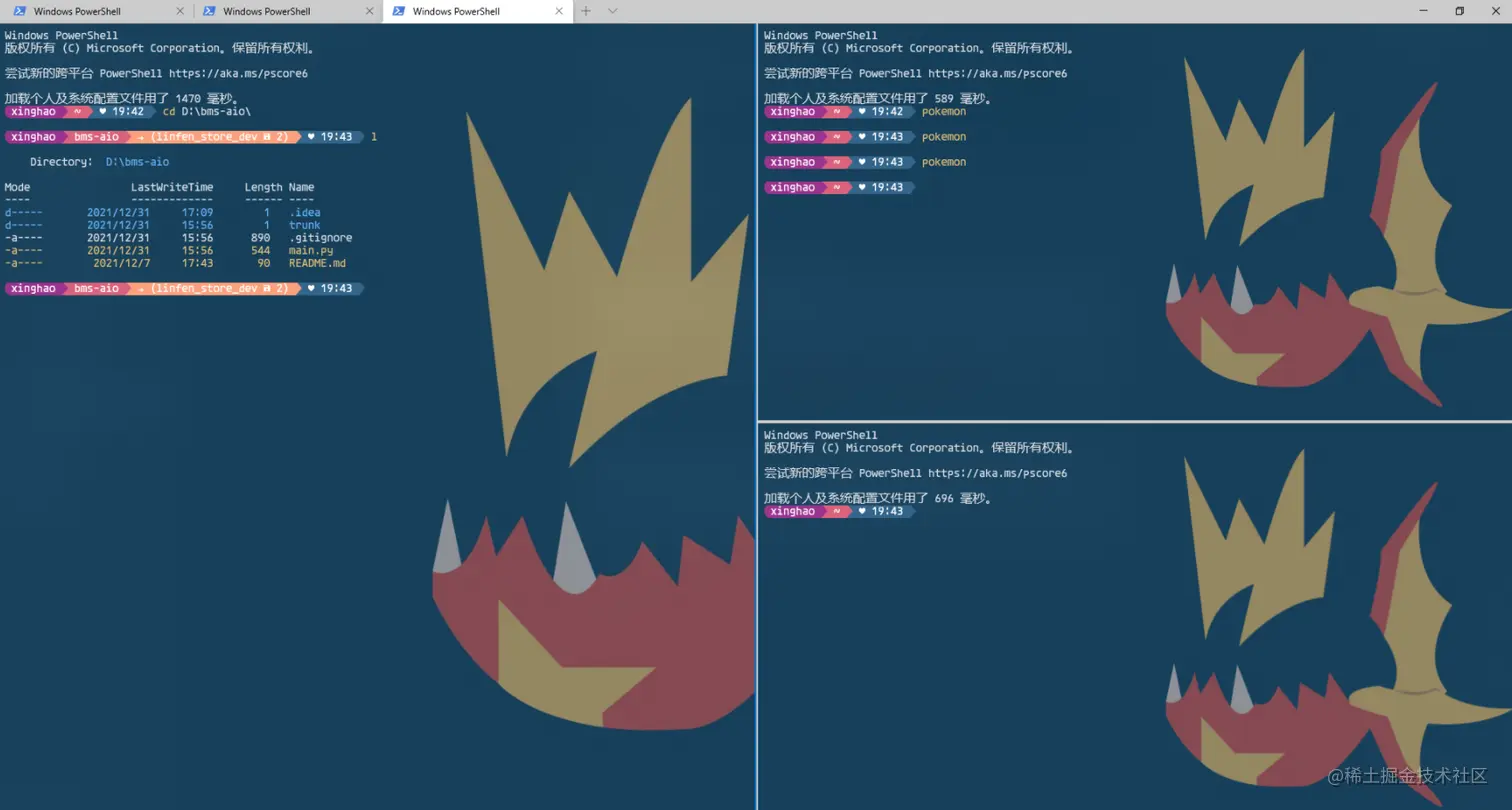The image size is (1512, 810).
Task: Click the 19:43 prompt in lower right pane
Action: 883,511
